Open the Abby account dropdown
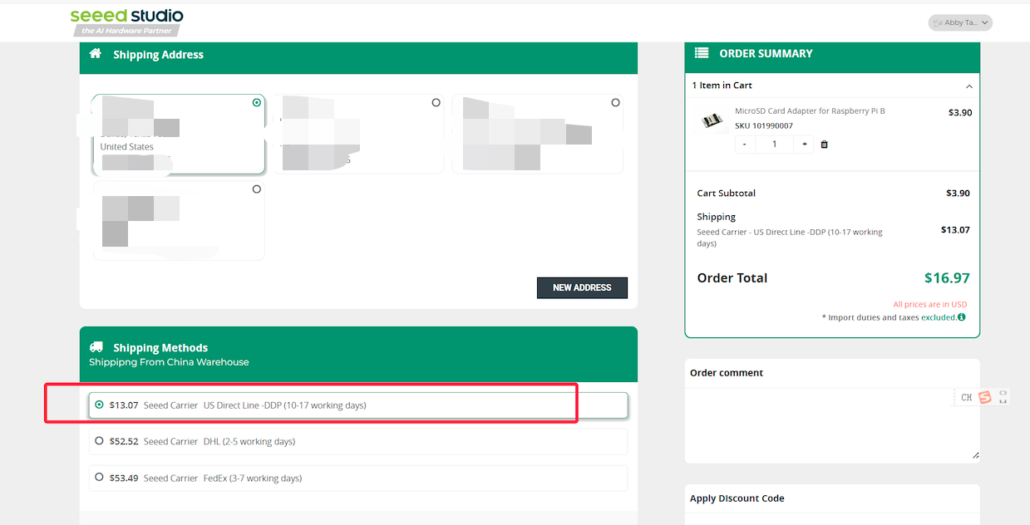Image resolution: width=1030 pixels, height=525 pixels. [959, 22]
